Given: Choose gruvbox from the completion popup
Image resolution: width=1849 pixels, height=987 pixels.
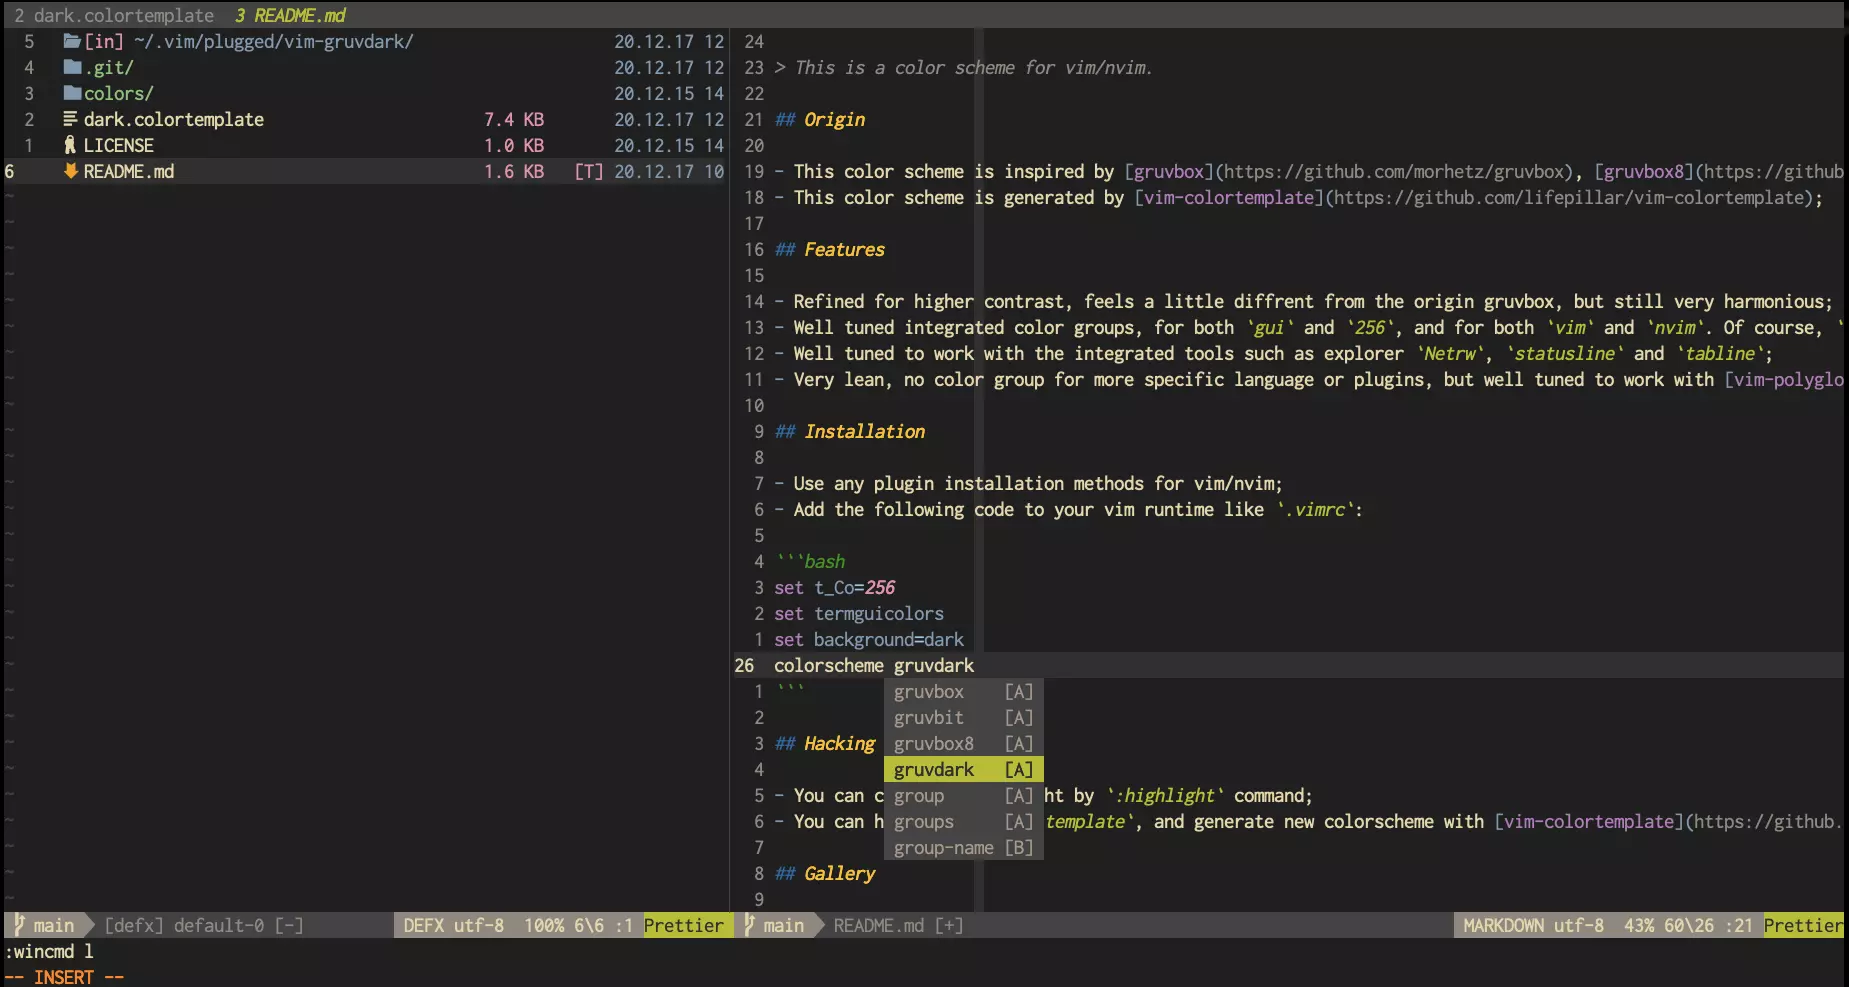Looking at the screenshot, I should (x=963, y=692).
